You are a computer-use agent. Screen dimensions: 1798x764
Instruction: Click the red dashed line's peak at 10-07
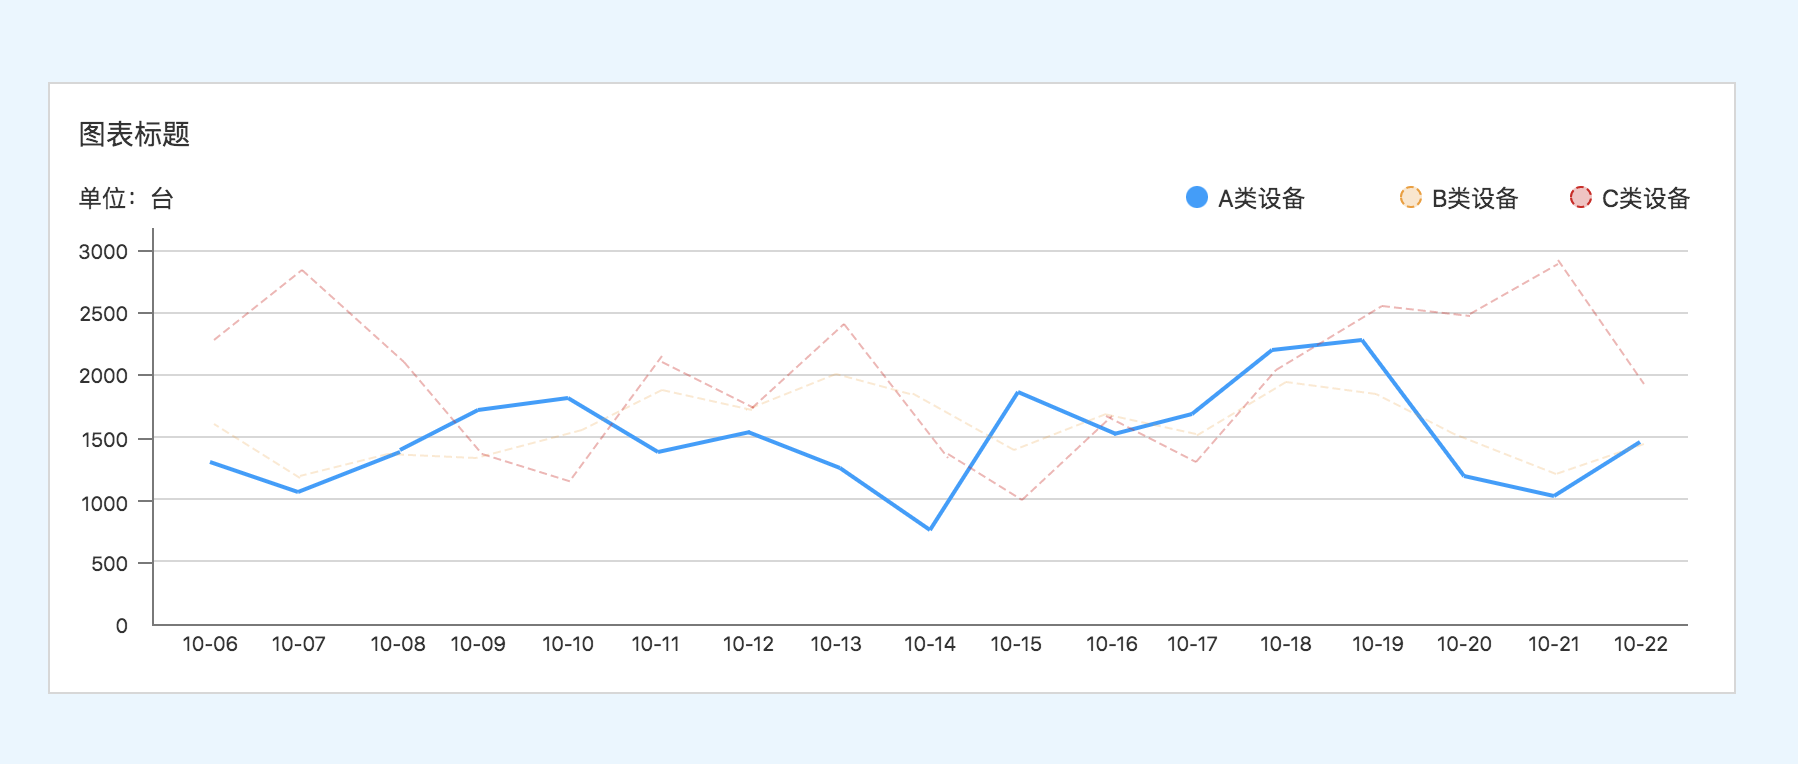point(301,270)
